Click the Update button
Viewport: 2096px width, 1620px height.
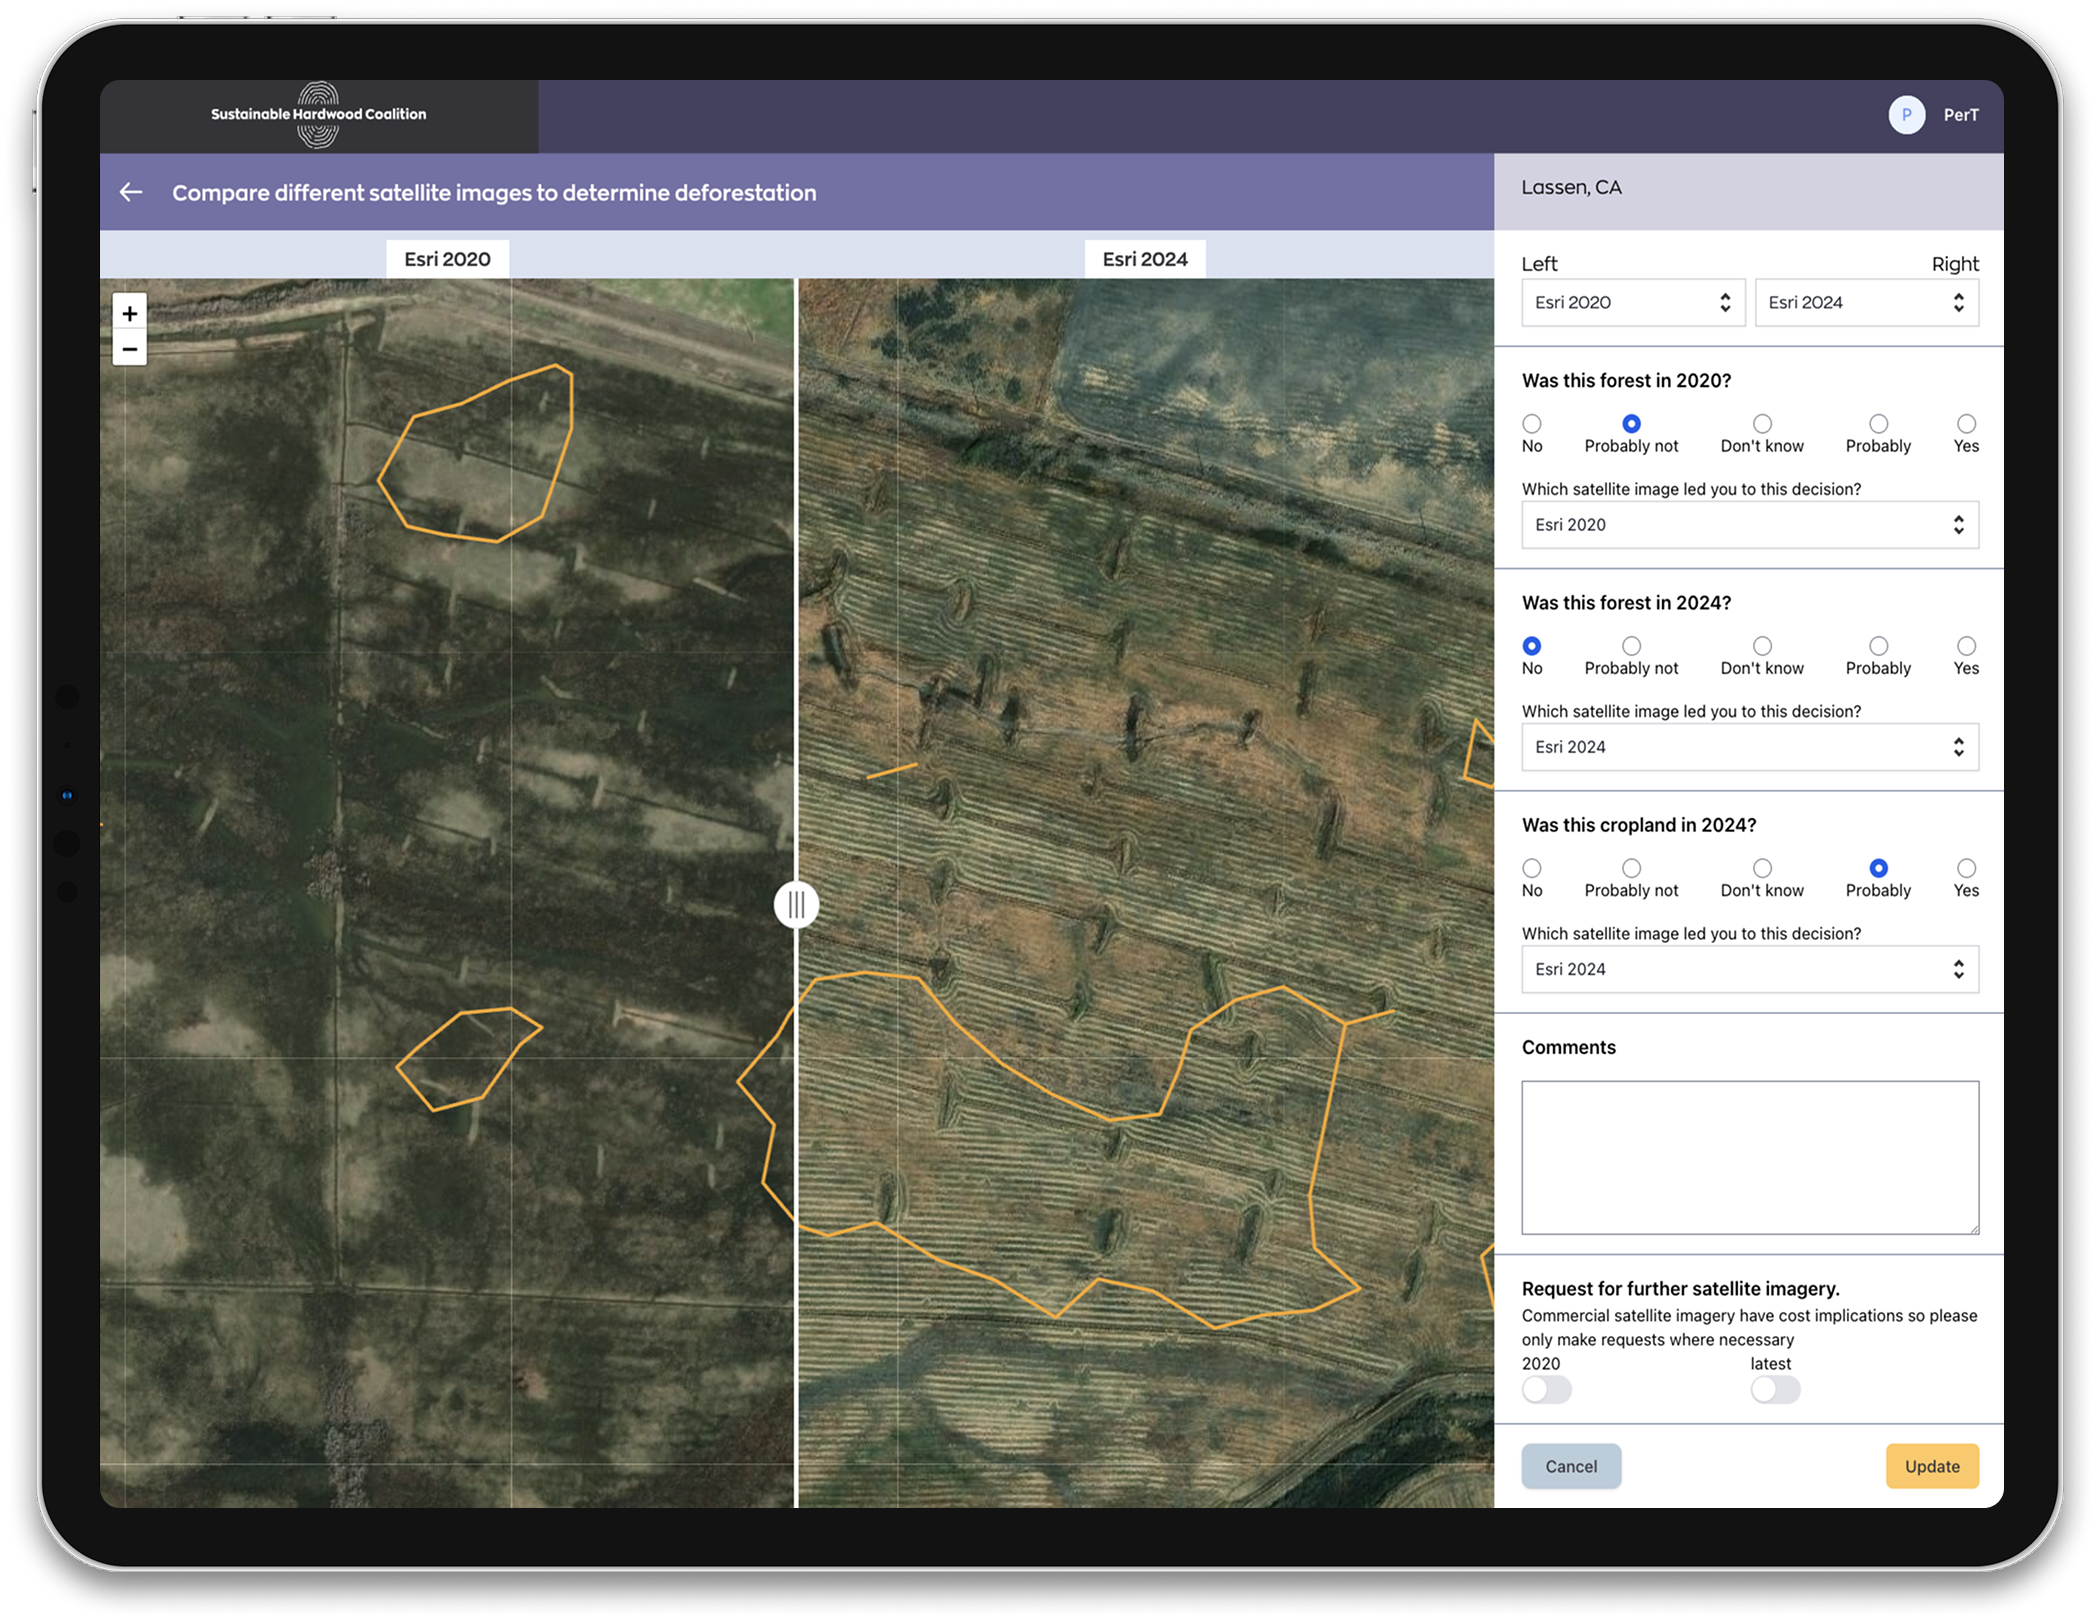click(1931, 1466)
